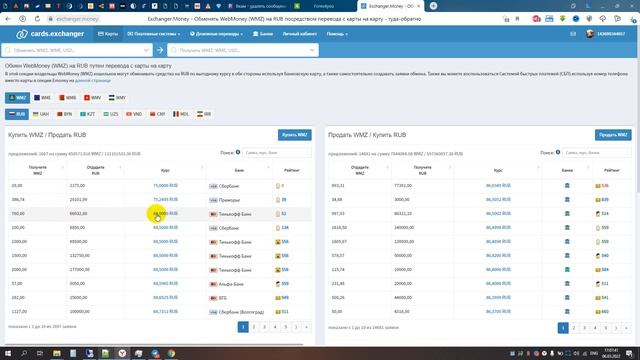Viewport: 640px width, 360px height.
Task: Click the rate link in ВТБ row
Action: click(165, 298)
